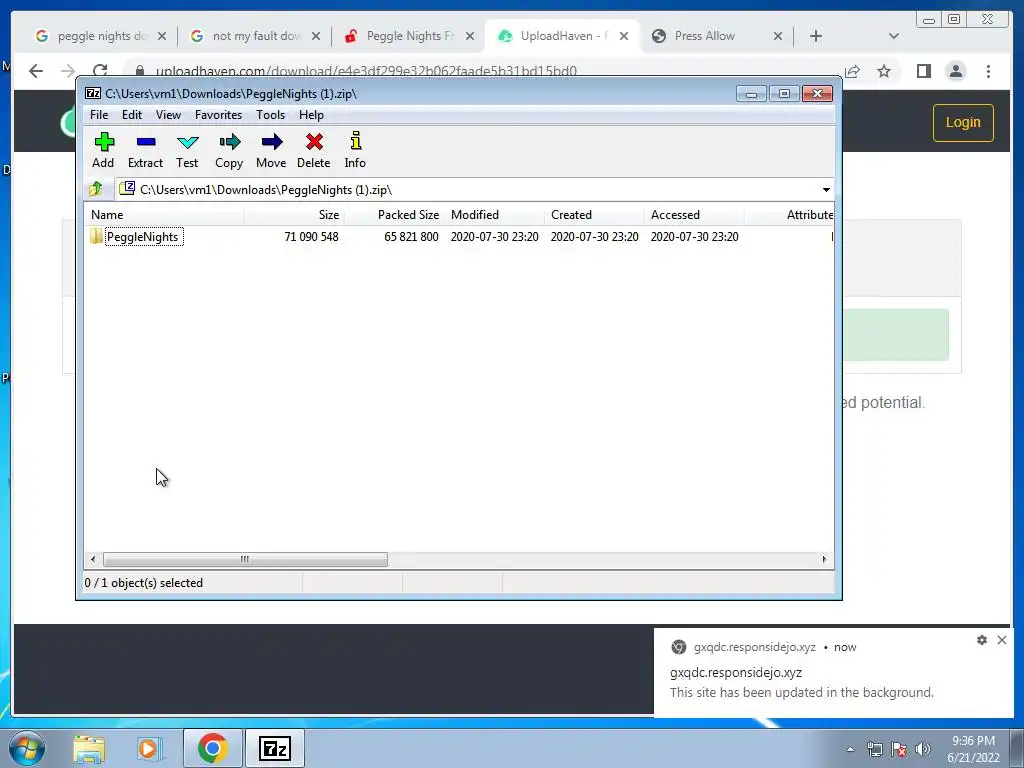Open Windows Media Player from the taskbar

[x=148, y=748]
